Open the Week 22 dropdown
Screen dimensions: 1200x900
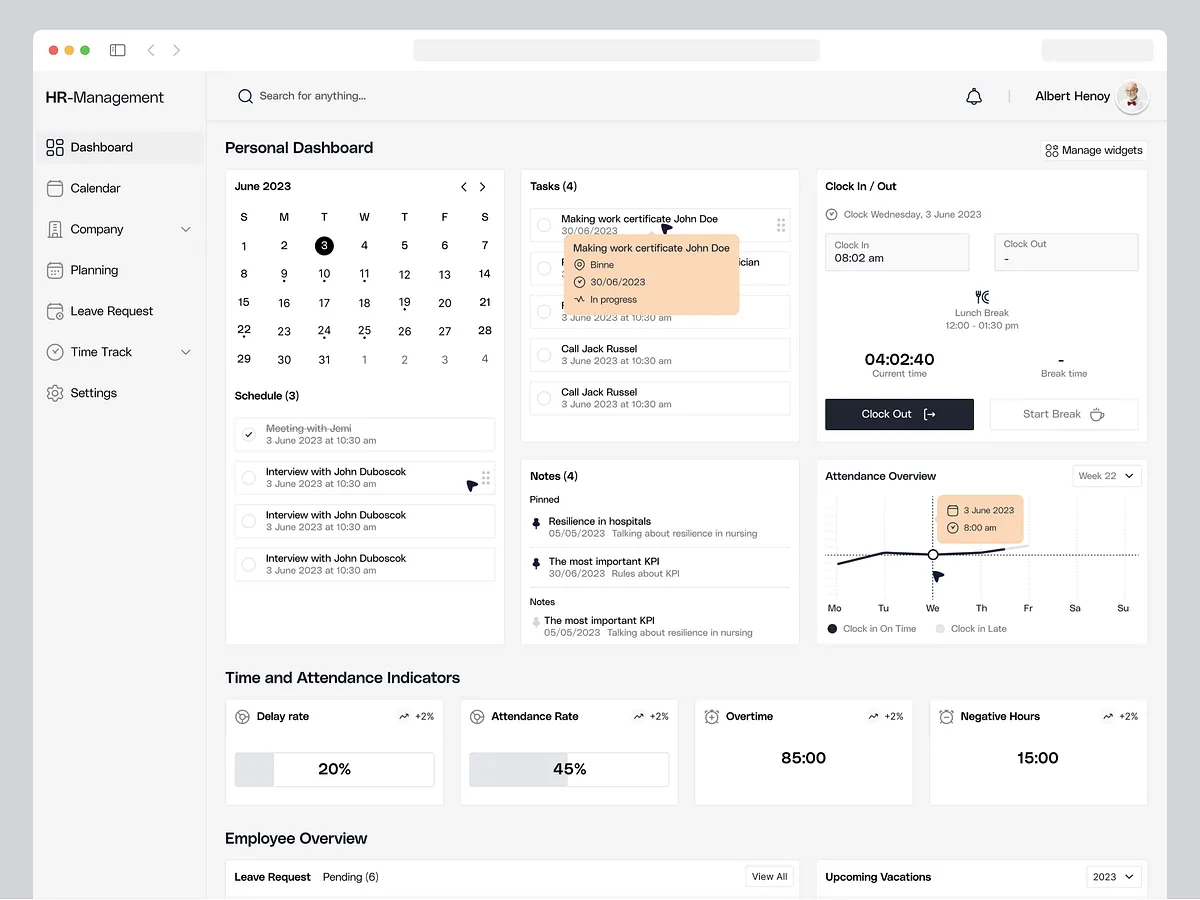tap(1107, 476)
